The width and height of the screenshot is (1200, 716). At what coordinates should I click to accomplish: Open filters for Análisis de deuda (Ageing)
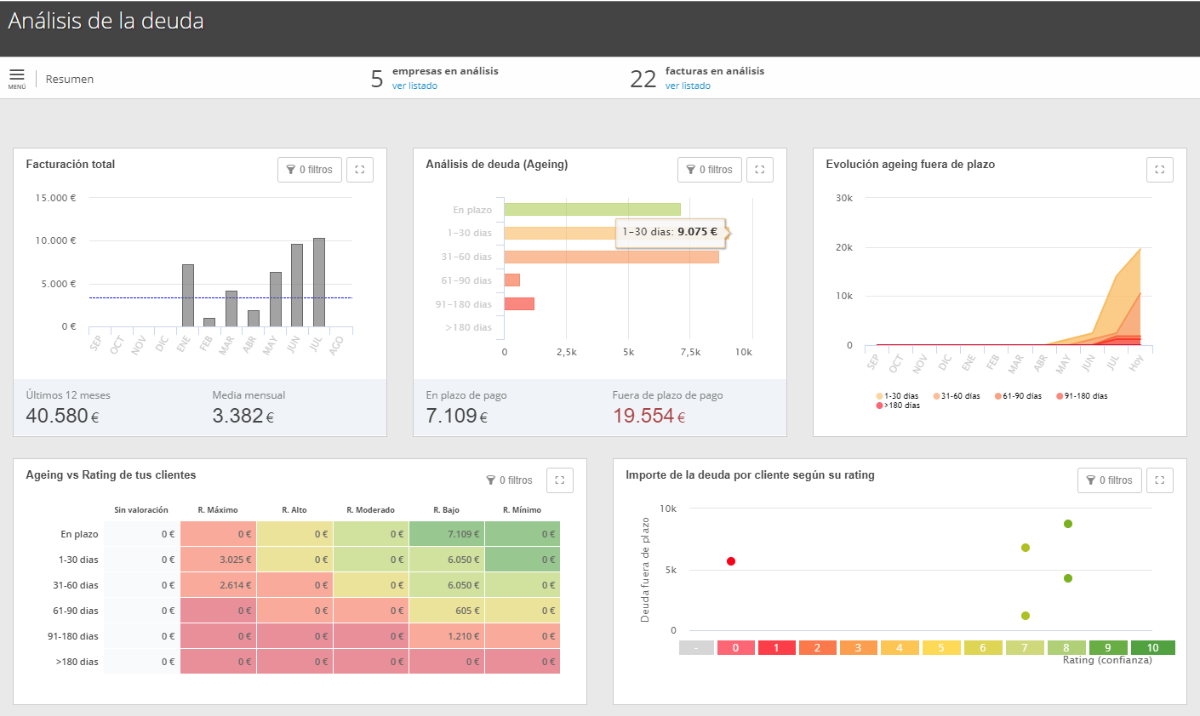(x=709, y=170)
